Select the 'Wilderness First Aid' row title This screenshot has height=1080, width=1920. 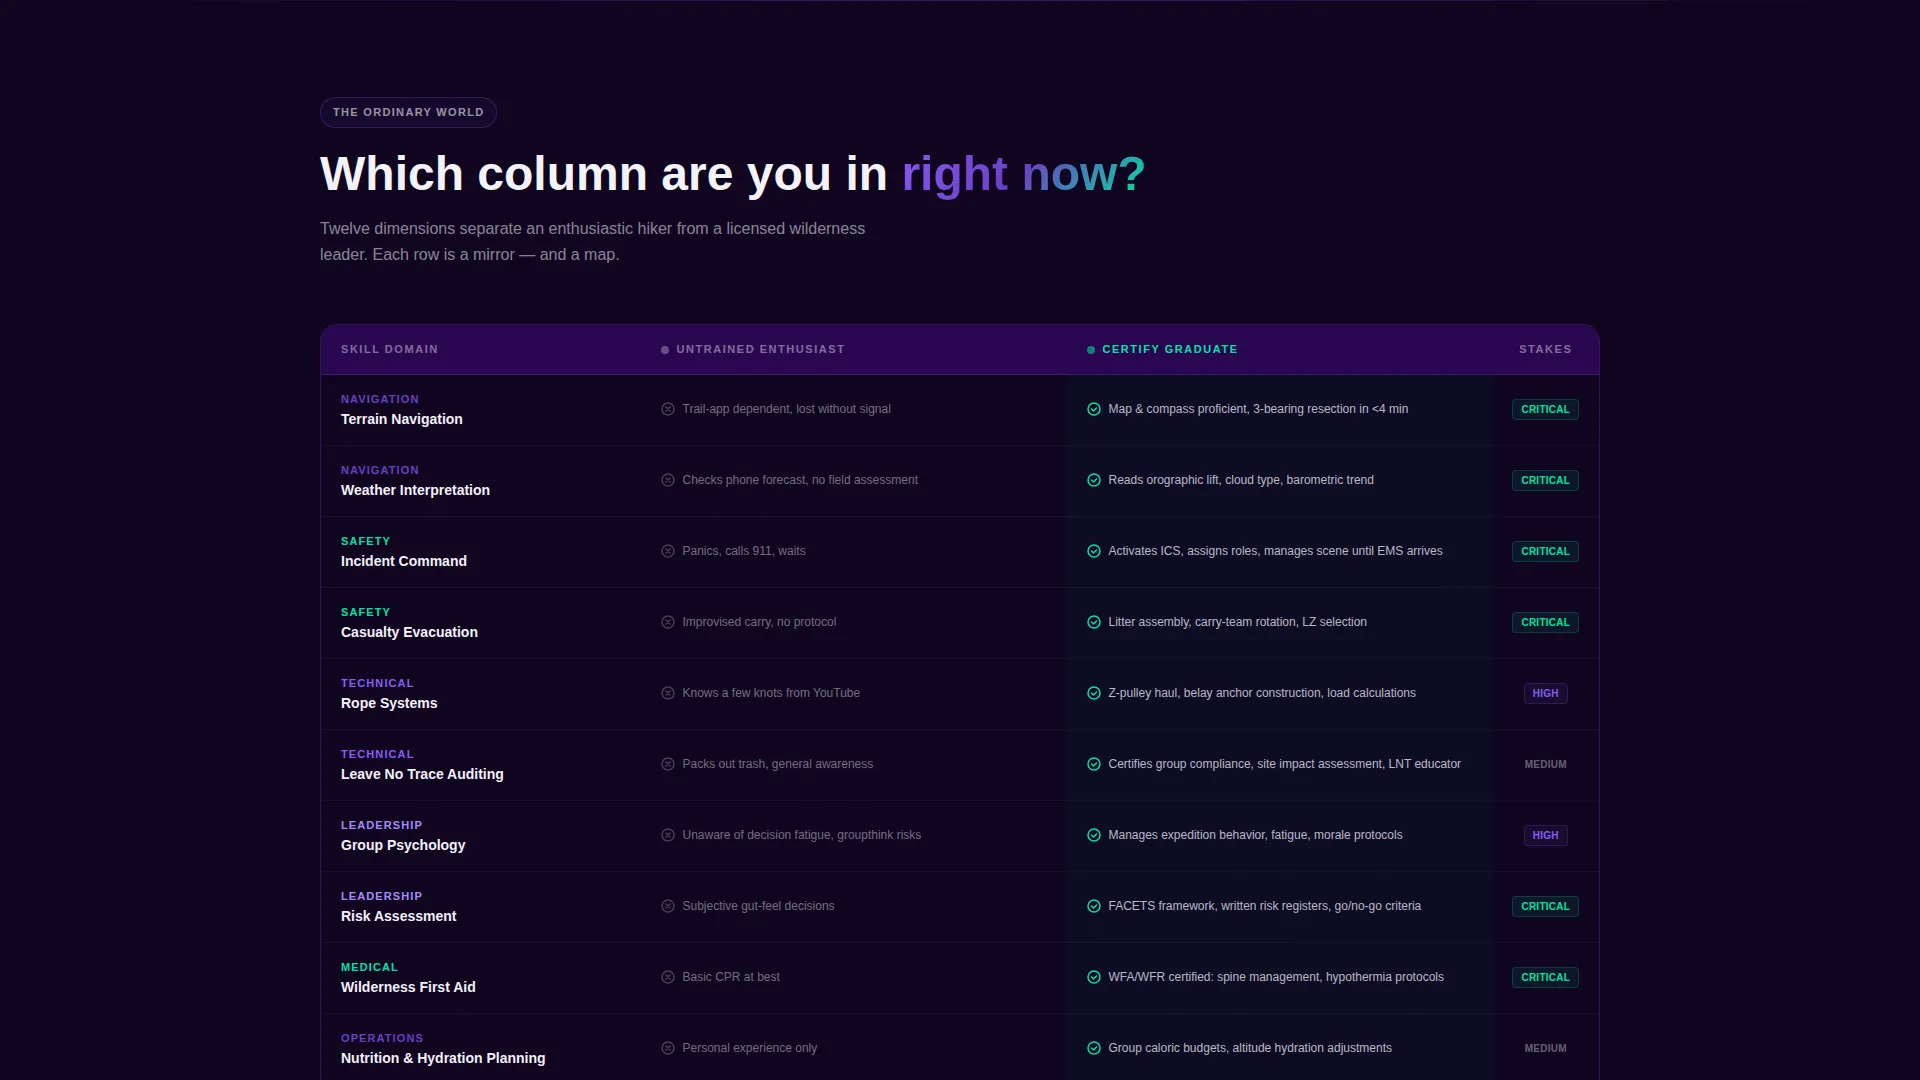pyautogui.click(x=408, y=987)
